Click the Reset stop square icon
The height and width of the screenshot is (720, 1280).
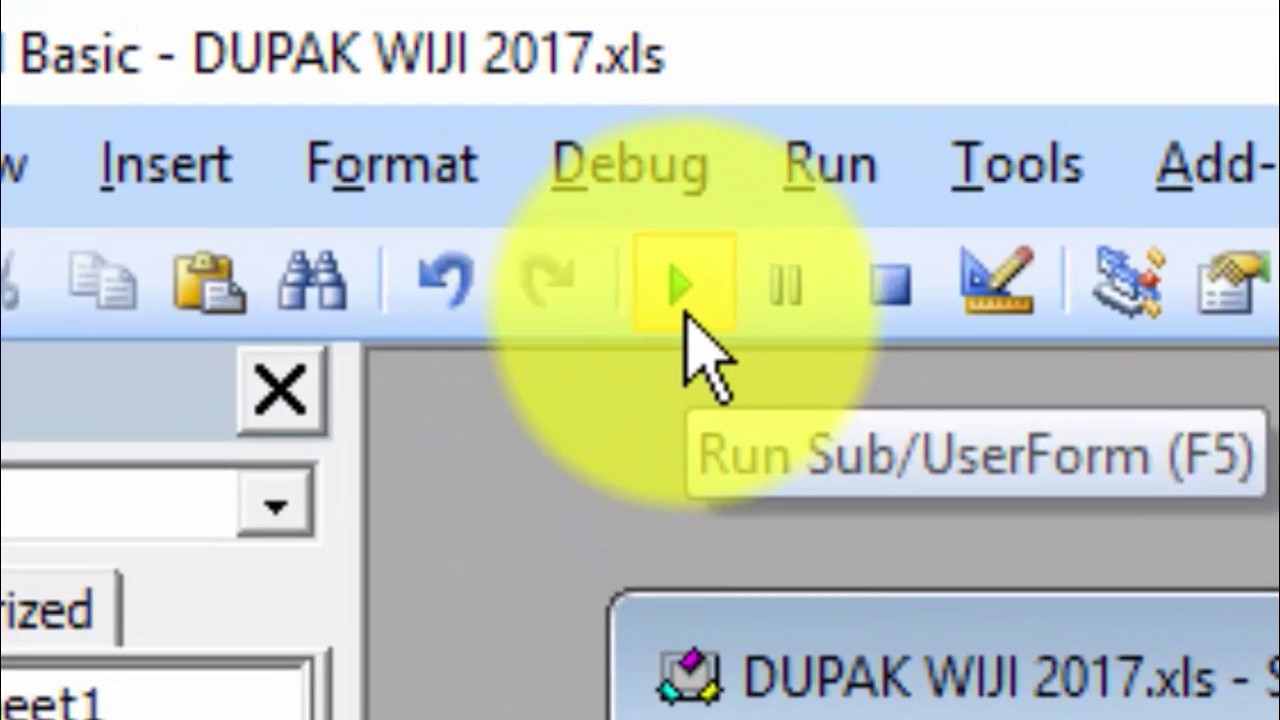click(889, 286)
